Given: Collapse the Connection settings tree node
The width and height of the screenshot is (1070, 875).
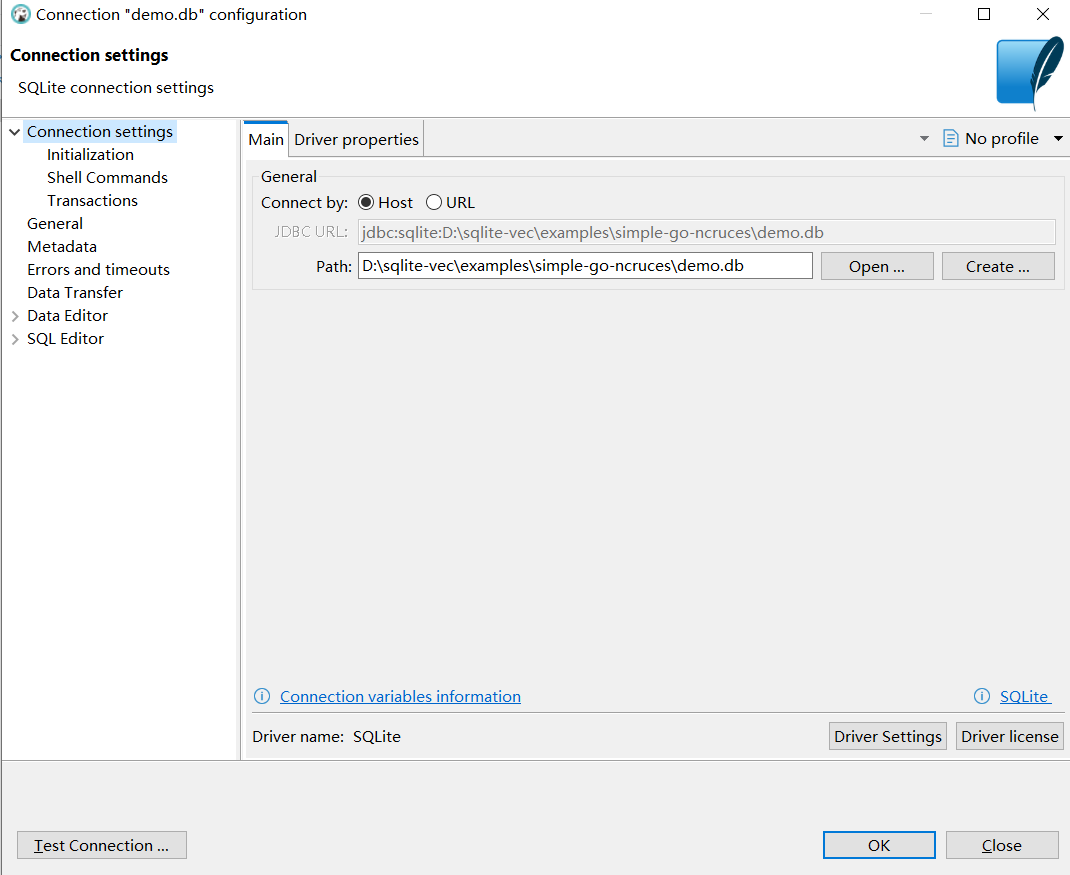Looking at the screenshot, I should [13, 131].
